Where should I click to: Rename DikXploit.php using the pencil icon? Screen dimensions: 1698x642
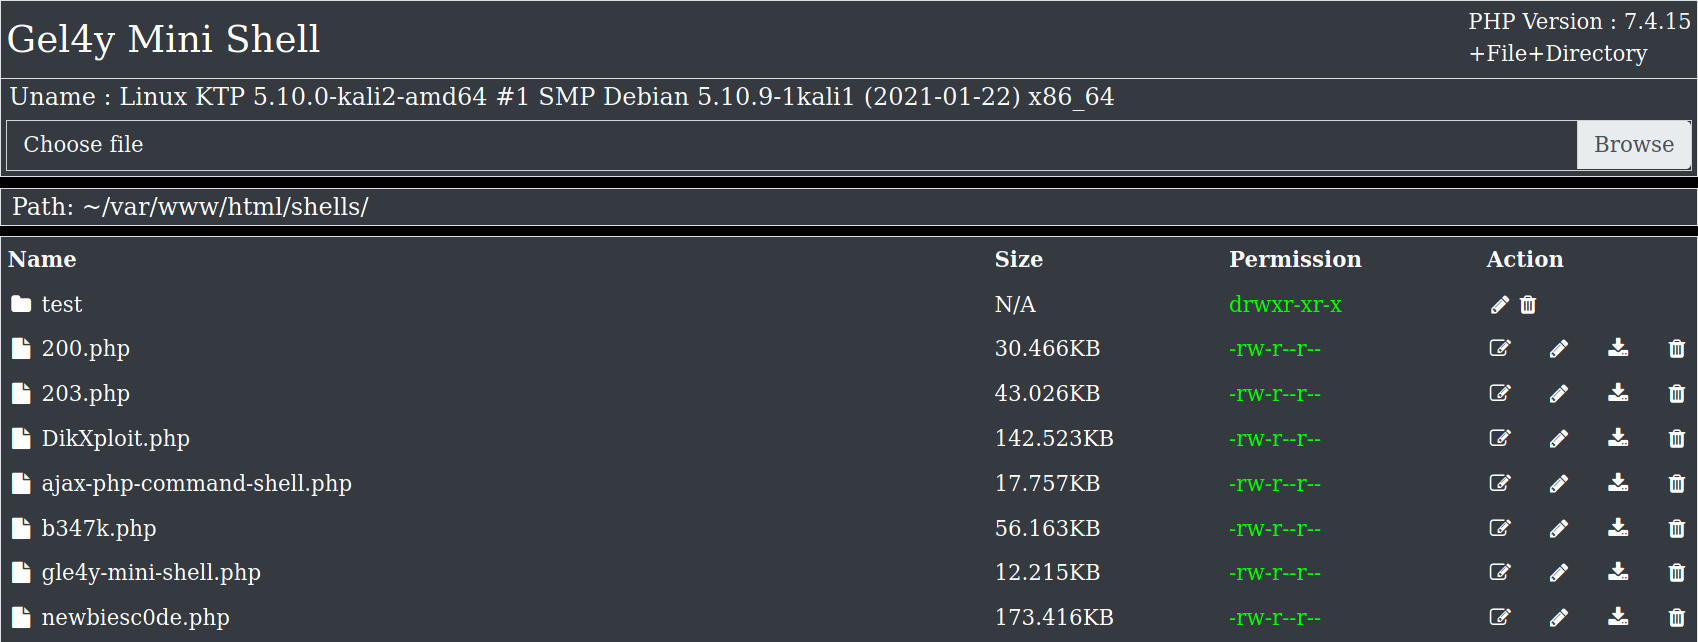[1559, 439]
